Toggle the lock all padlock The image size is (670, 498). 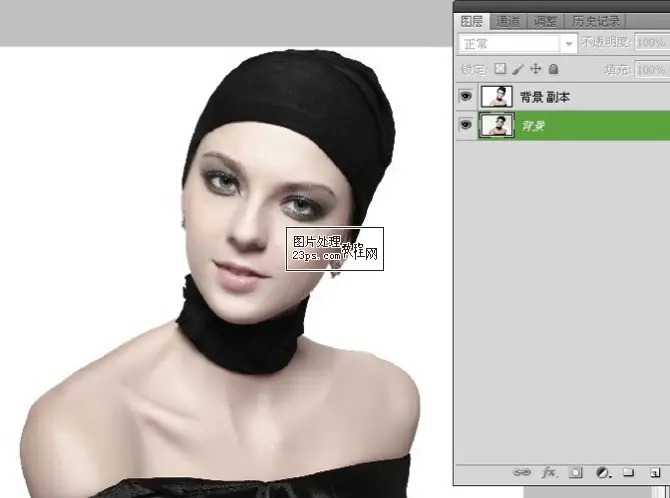click(x=553, y=69)
